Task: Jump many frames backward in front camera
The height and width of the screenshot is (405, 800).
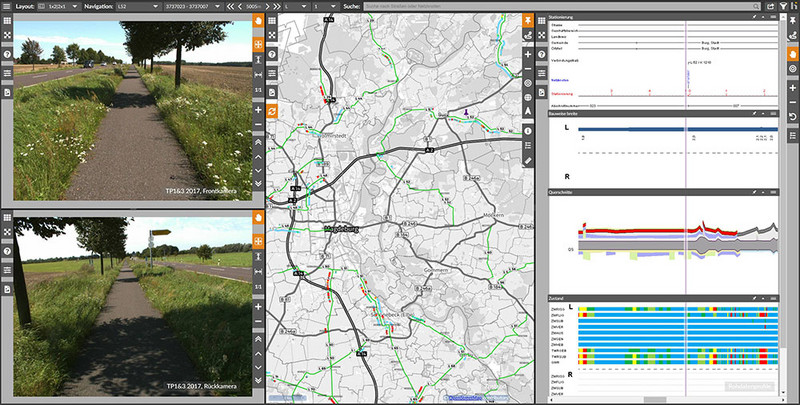Action: click(258, 184)
